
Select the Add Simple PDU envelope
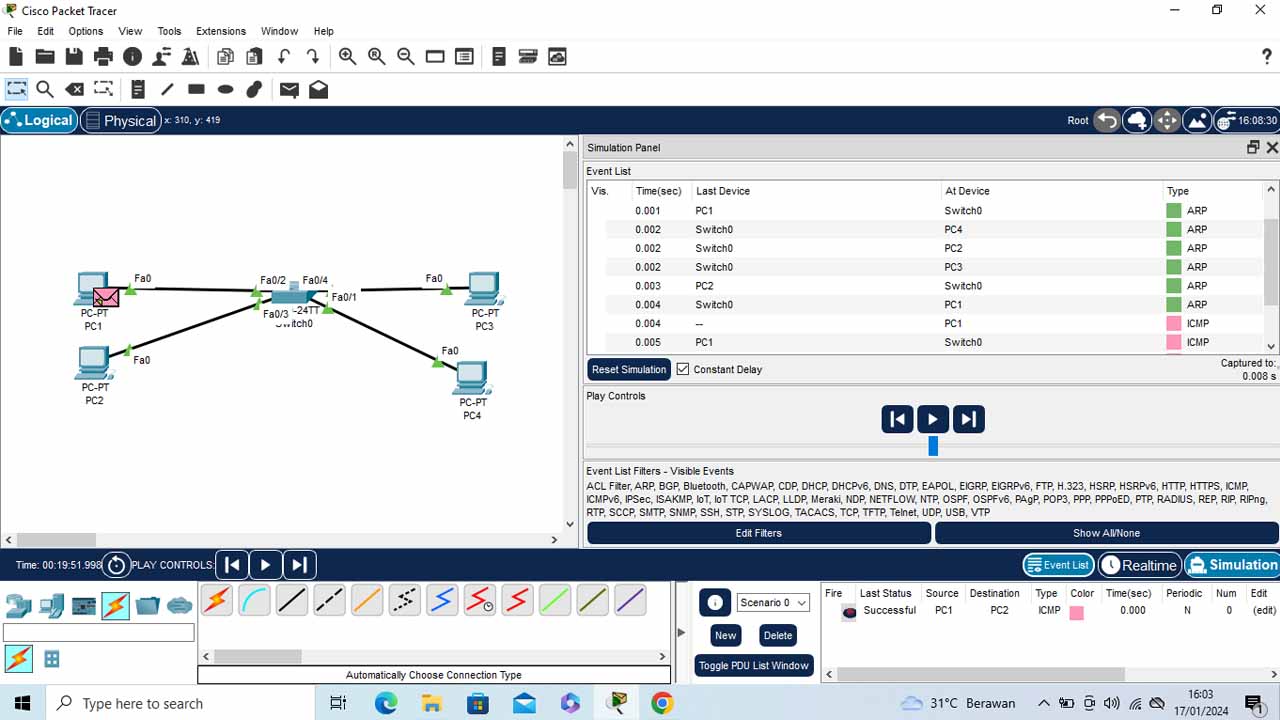[289, 89]
